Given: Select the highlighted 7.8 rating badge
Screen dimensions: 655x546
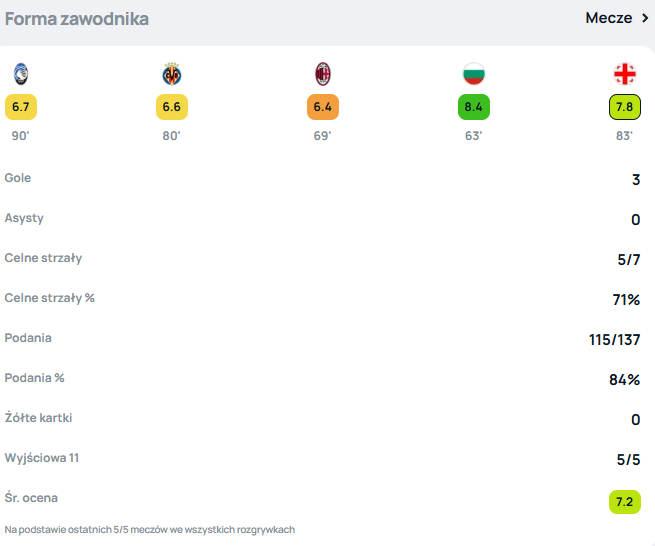Looking at the screenshot, I should 624,106.
